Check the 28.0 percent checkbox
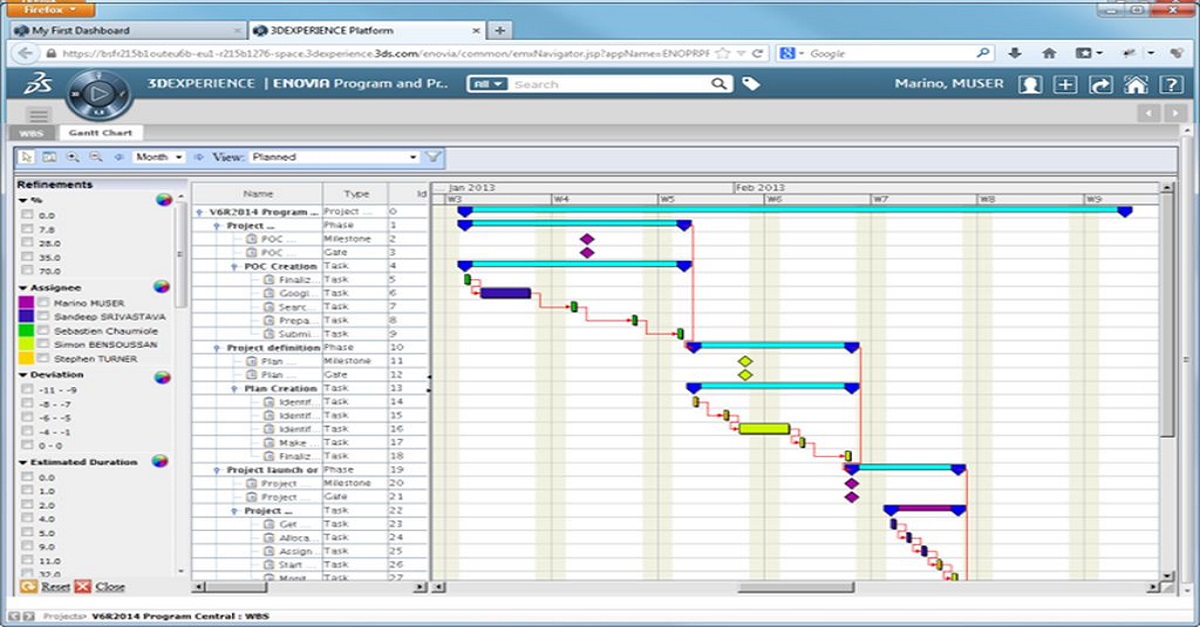Viewport: 1200px width, 627px height. (27, 243)
